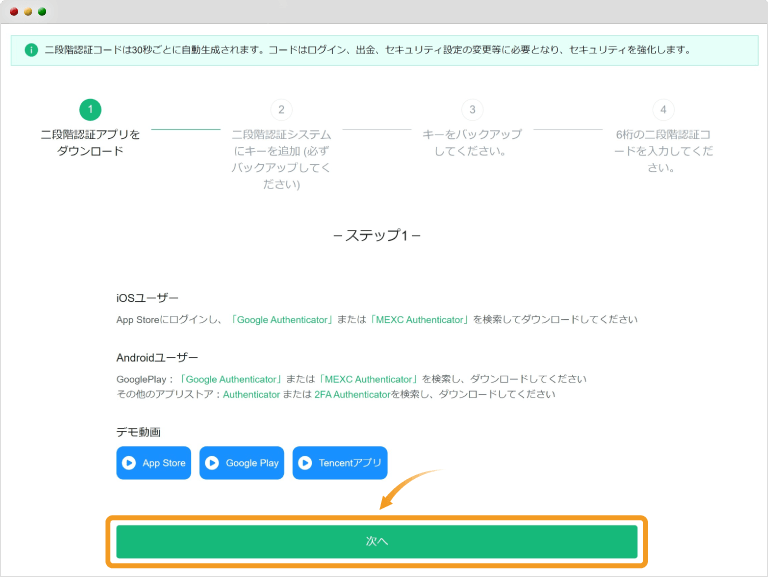This screenshot has width=768, height=577.
Task: Click the デモ動画 heading
Action: click(x=139, y=432)
